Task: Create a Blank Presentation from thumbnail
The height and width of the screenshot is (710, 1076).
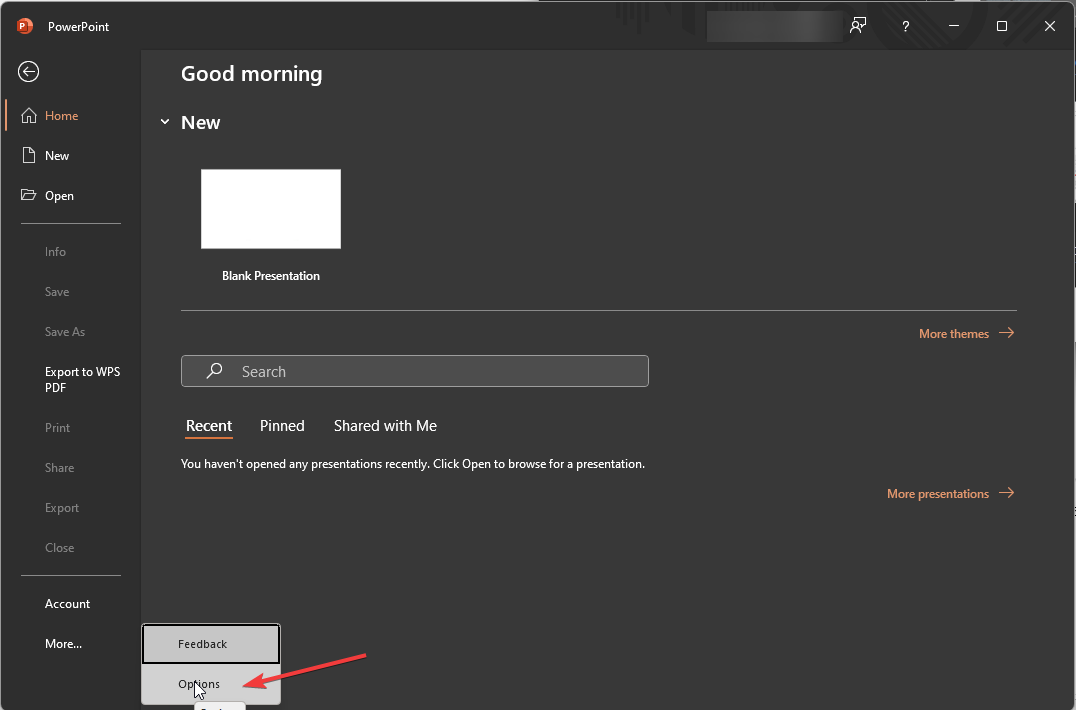Action: [x=271, y=209]
